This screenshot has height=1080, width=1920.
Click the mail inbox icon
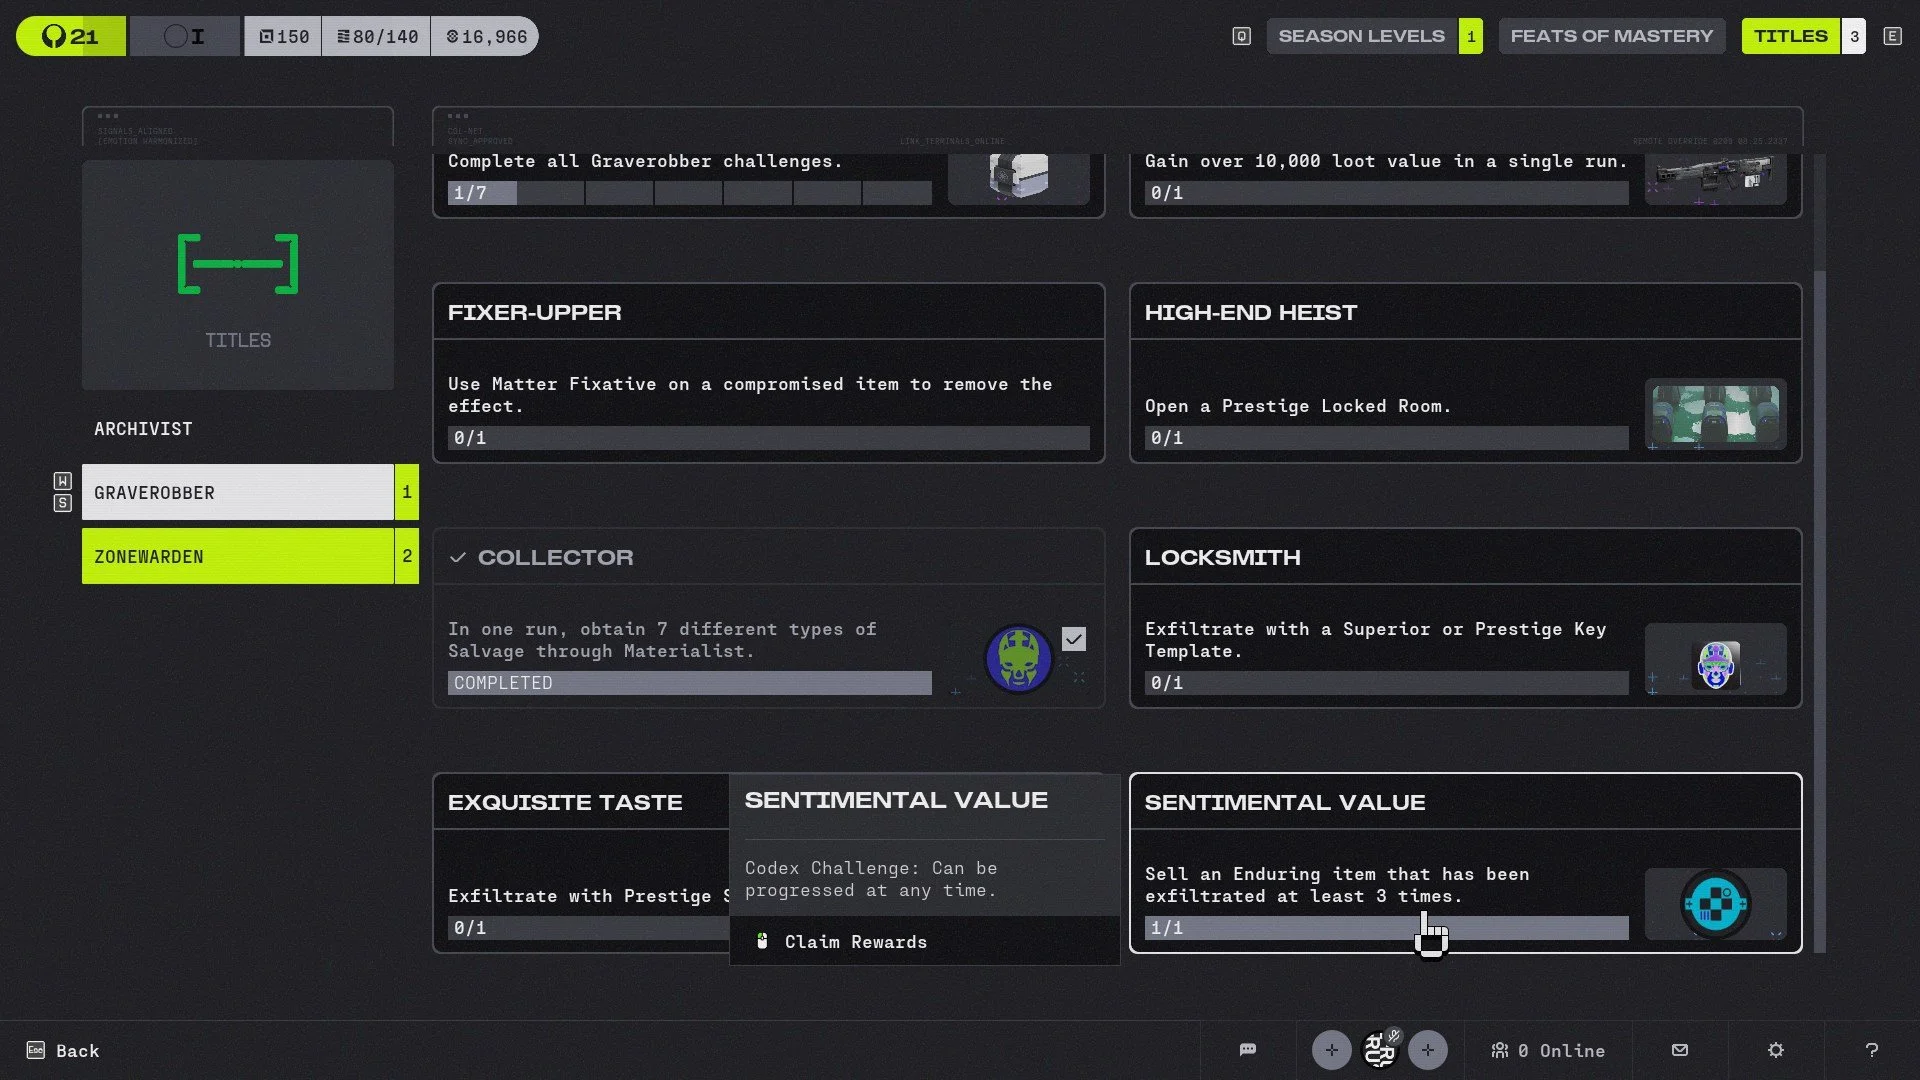[1680, 1050]
